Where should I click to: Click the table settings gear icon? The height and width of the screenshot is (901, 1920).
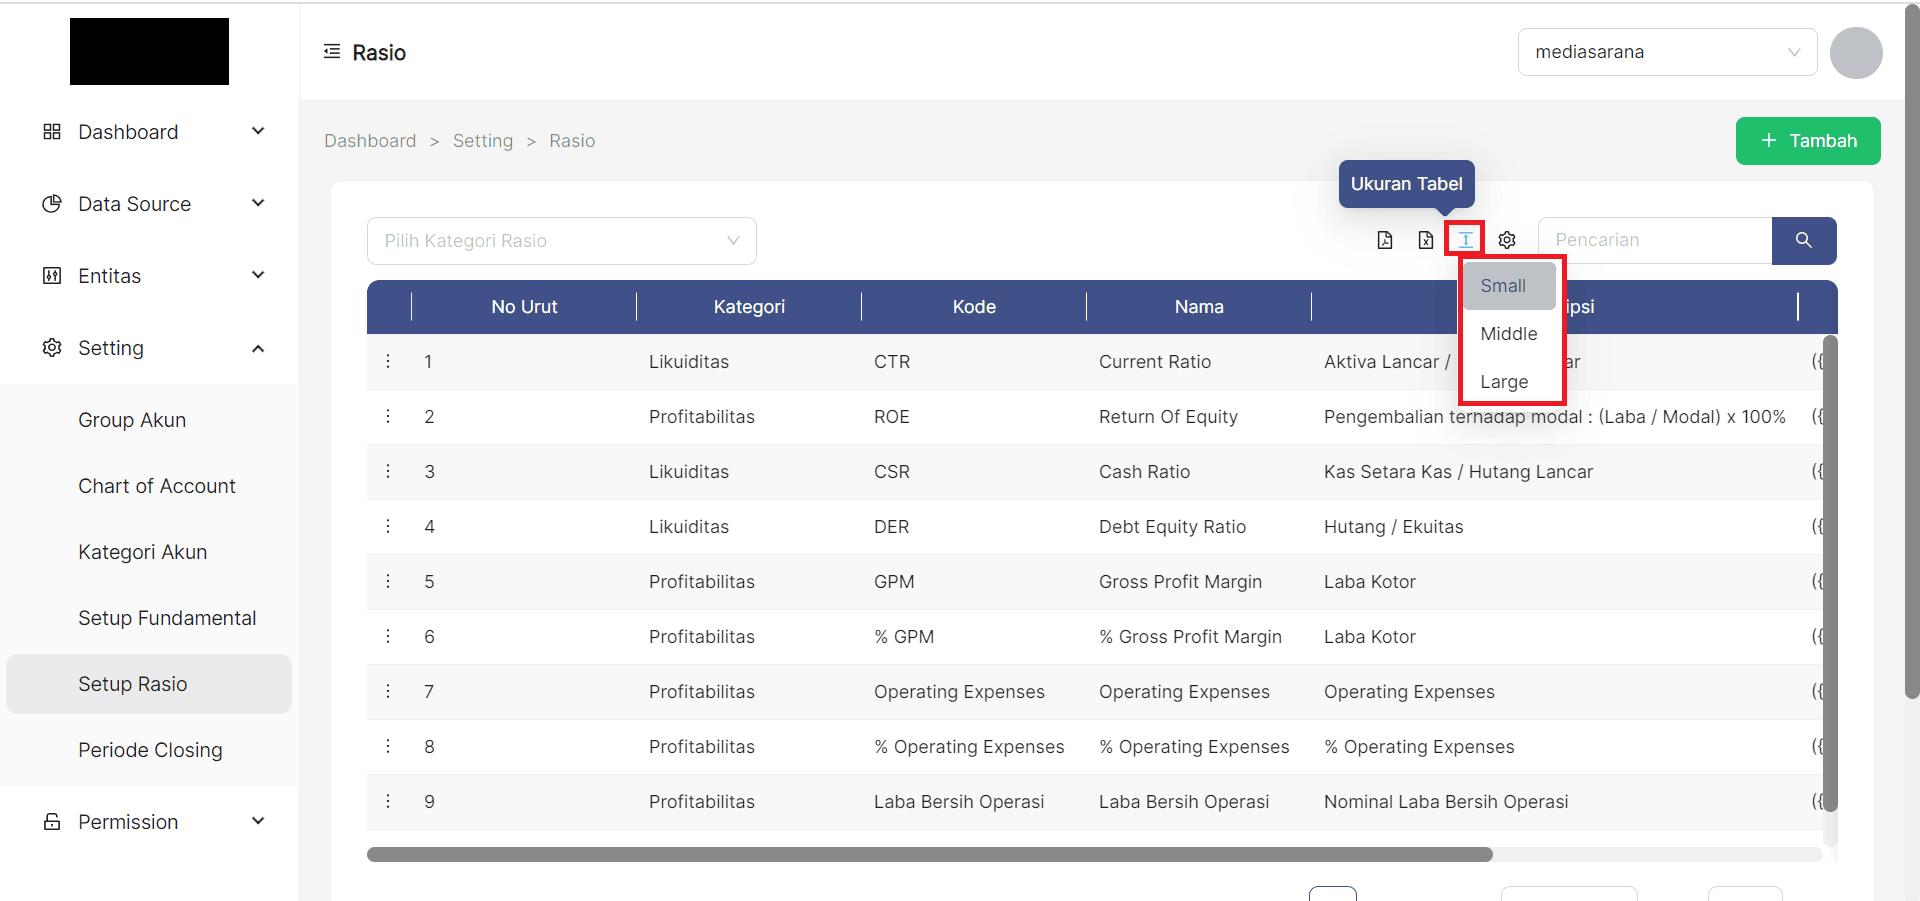pyautogui.click(x=1507, y=240)
